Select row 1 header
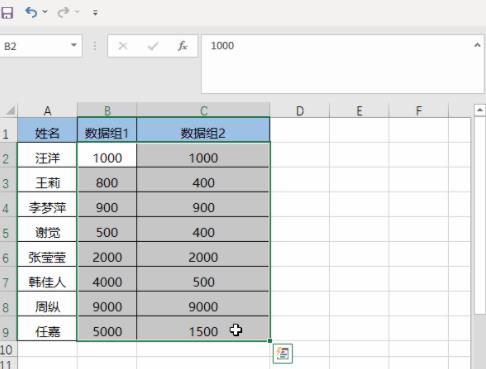 (8, 130)
